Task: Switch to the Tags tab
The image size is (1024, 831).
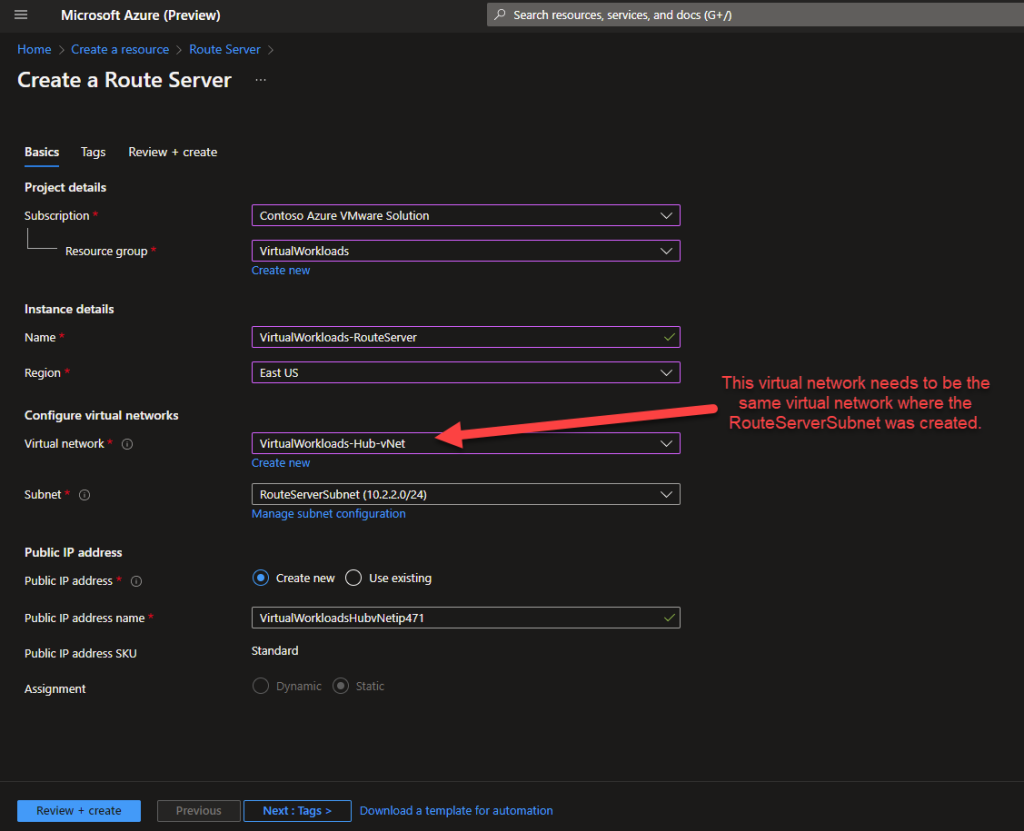Action: (92, 152)
